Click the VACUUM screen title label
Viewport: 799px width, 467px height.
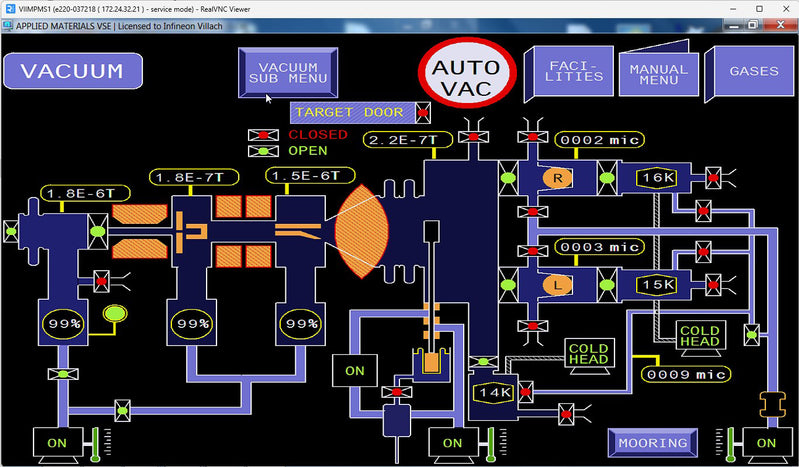[x=73, y=71]
